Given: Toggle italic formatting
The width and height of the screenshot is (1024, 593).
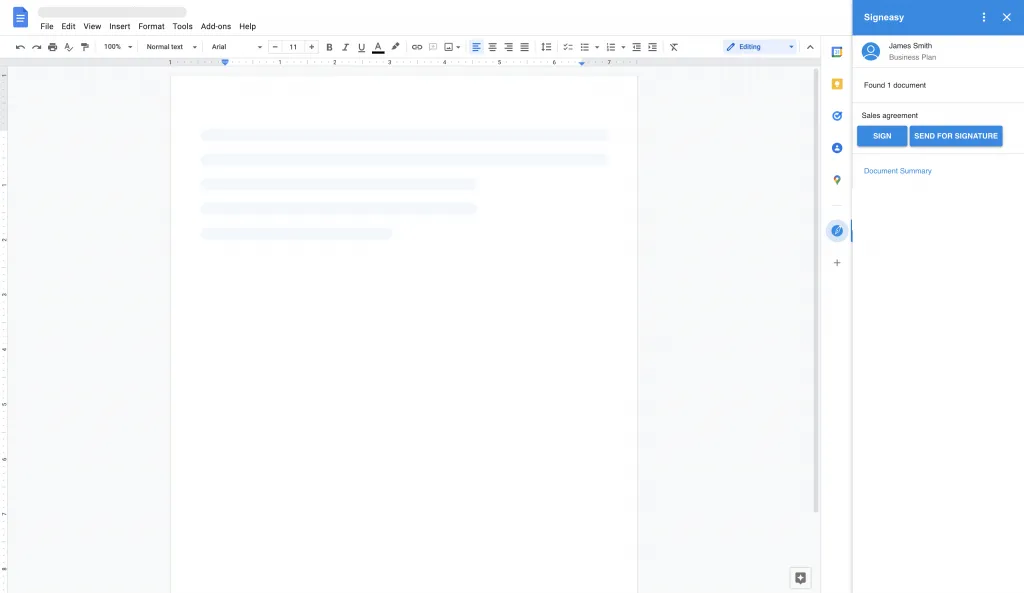Looking at the screenshot, I should pos(345,47).
